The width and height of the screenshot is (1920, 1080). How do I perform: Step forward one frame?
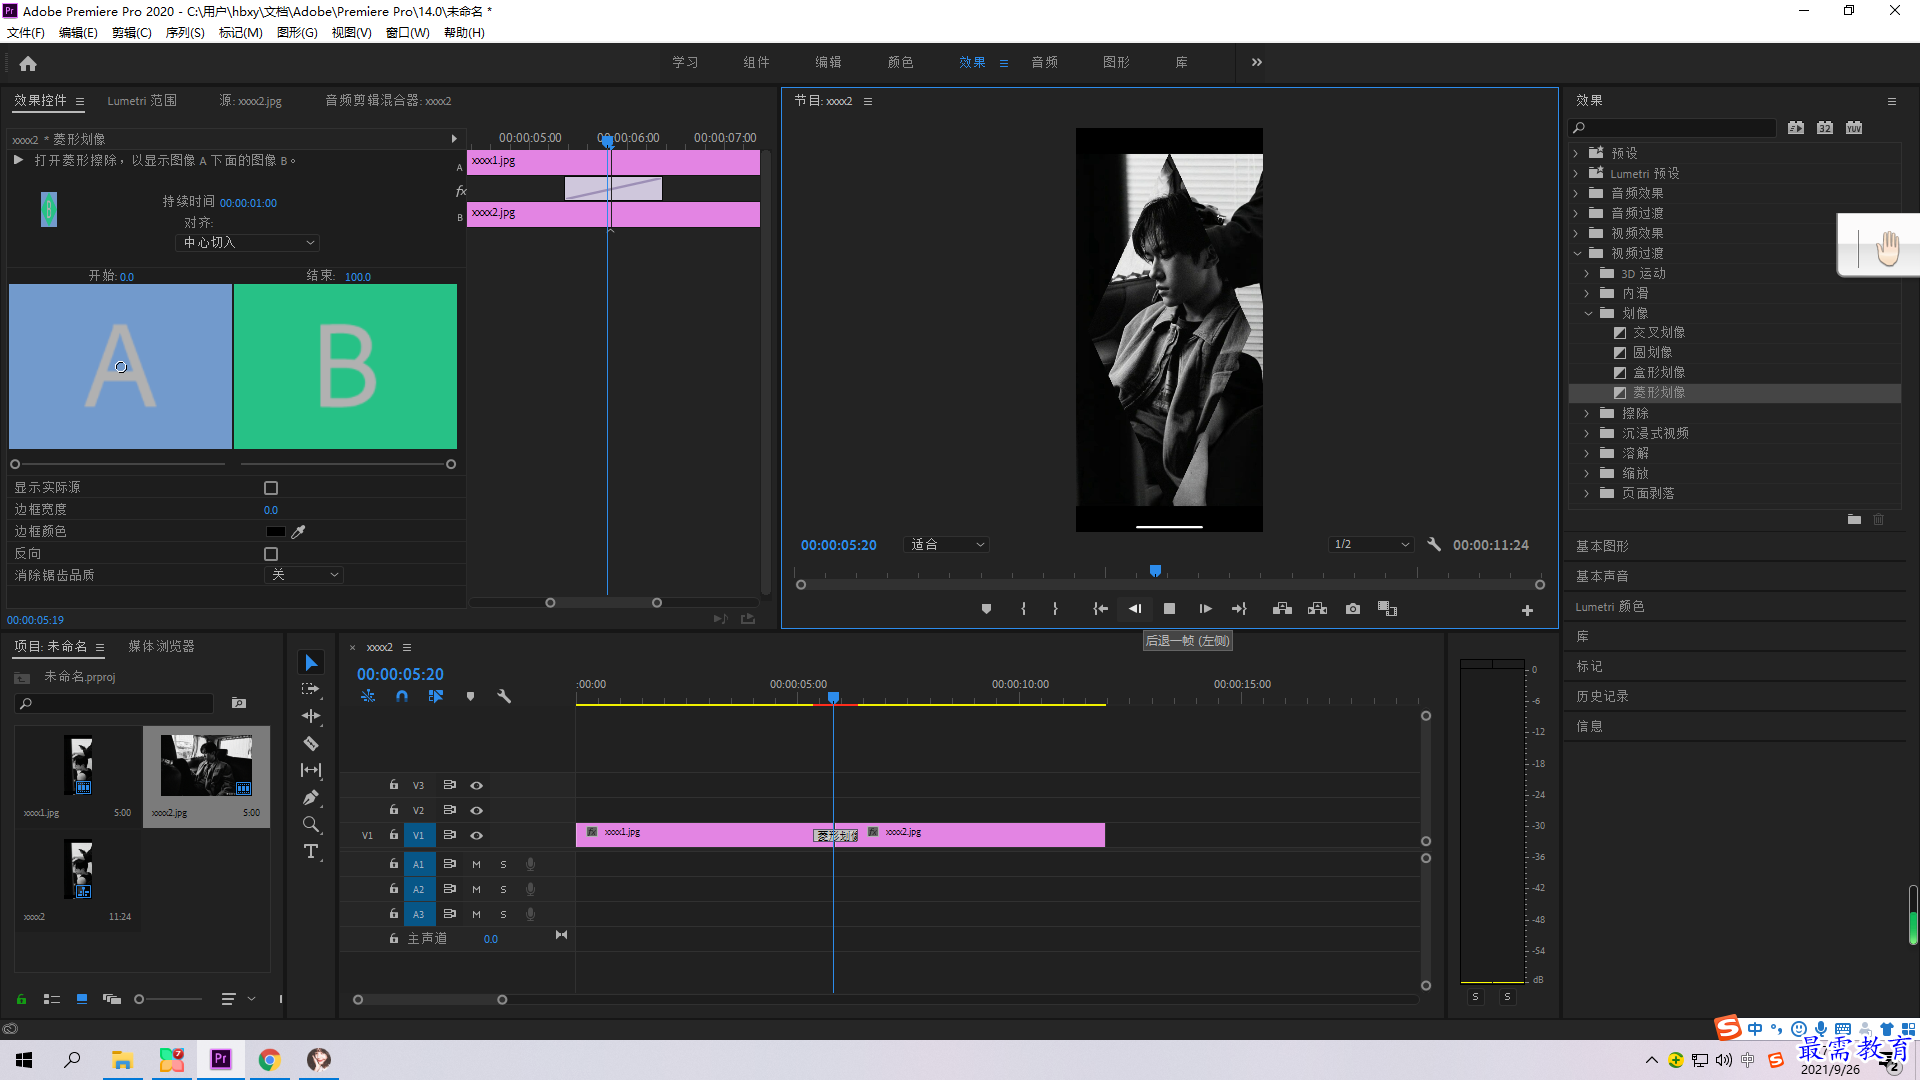click(1205, 609)
